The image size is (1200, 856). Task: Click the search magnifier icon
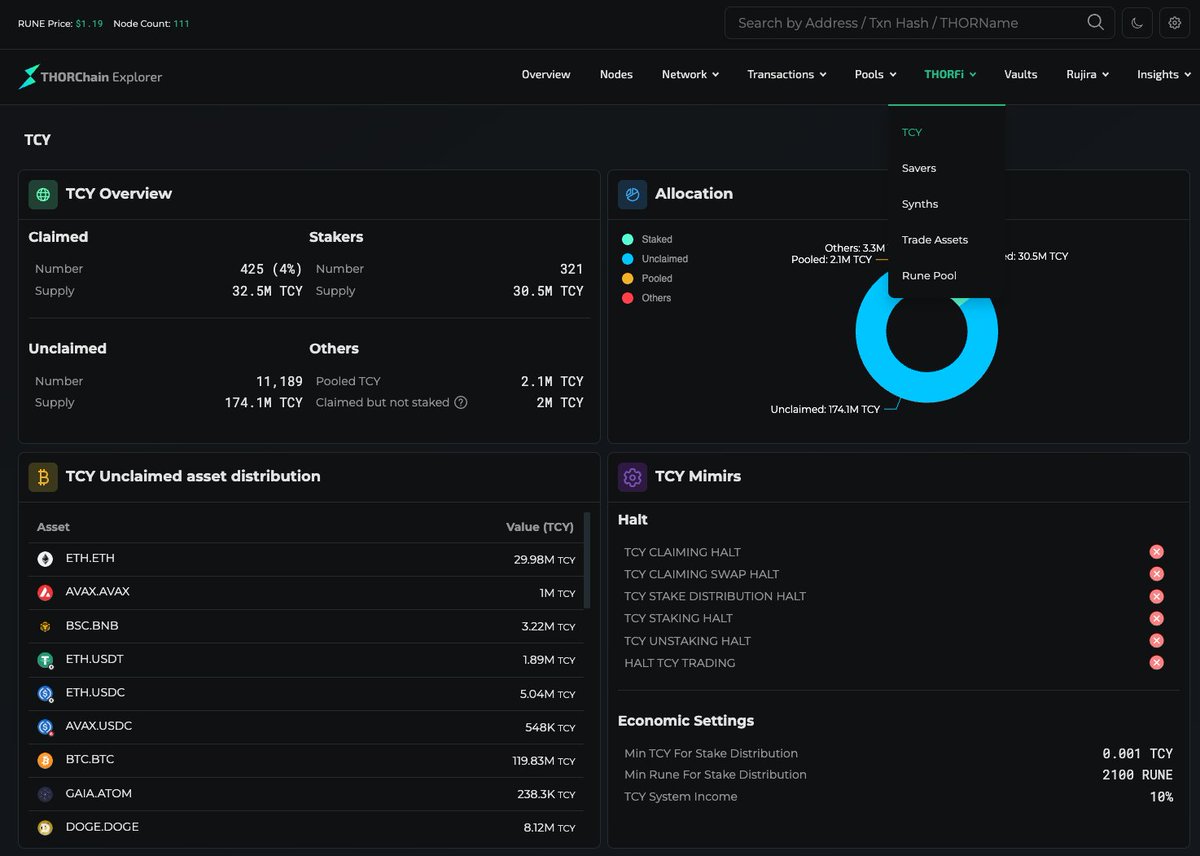pyautogui.click(x=1095, y=22)
